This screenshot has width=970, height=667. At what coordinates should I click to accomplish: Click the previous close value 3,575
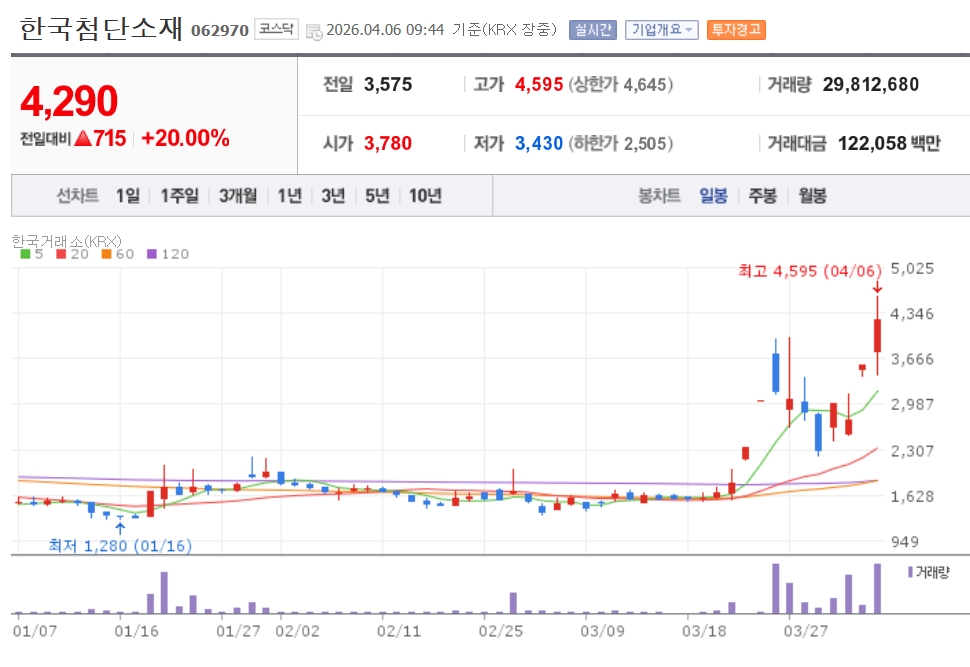[x=388, y=85]
